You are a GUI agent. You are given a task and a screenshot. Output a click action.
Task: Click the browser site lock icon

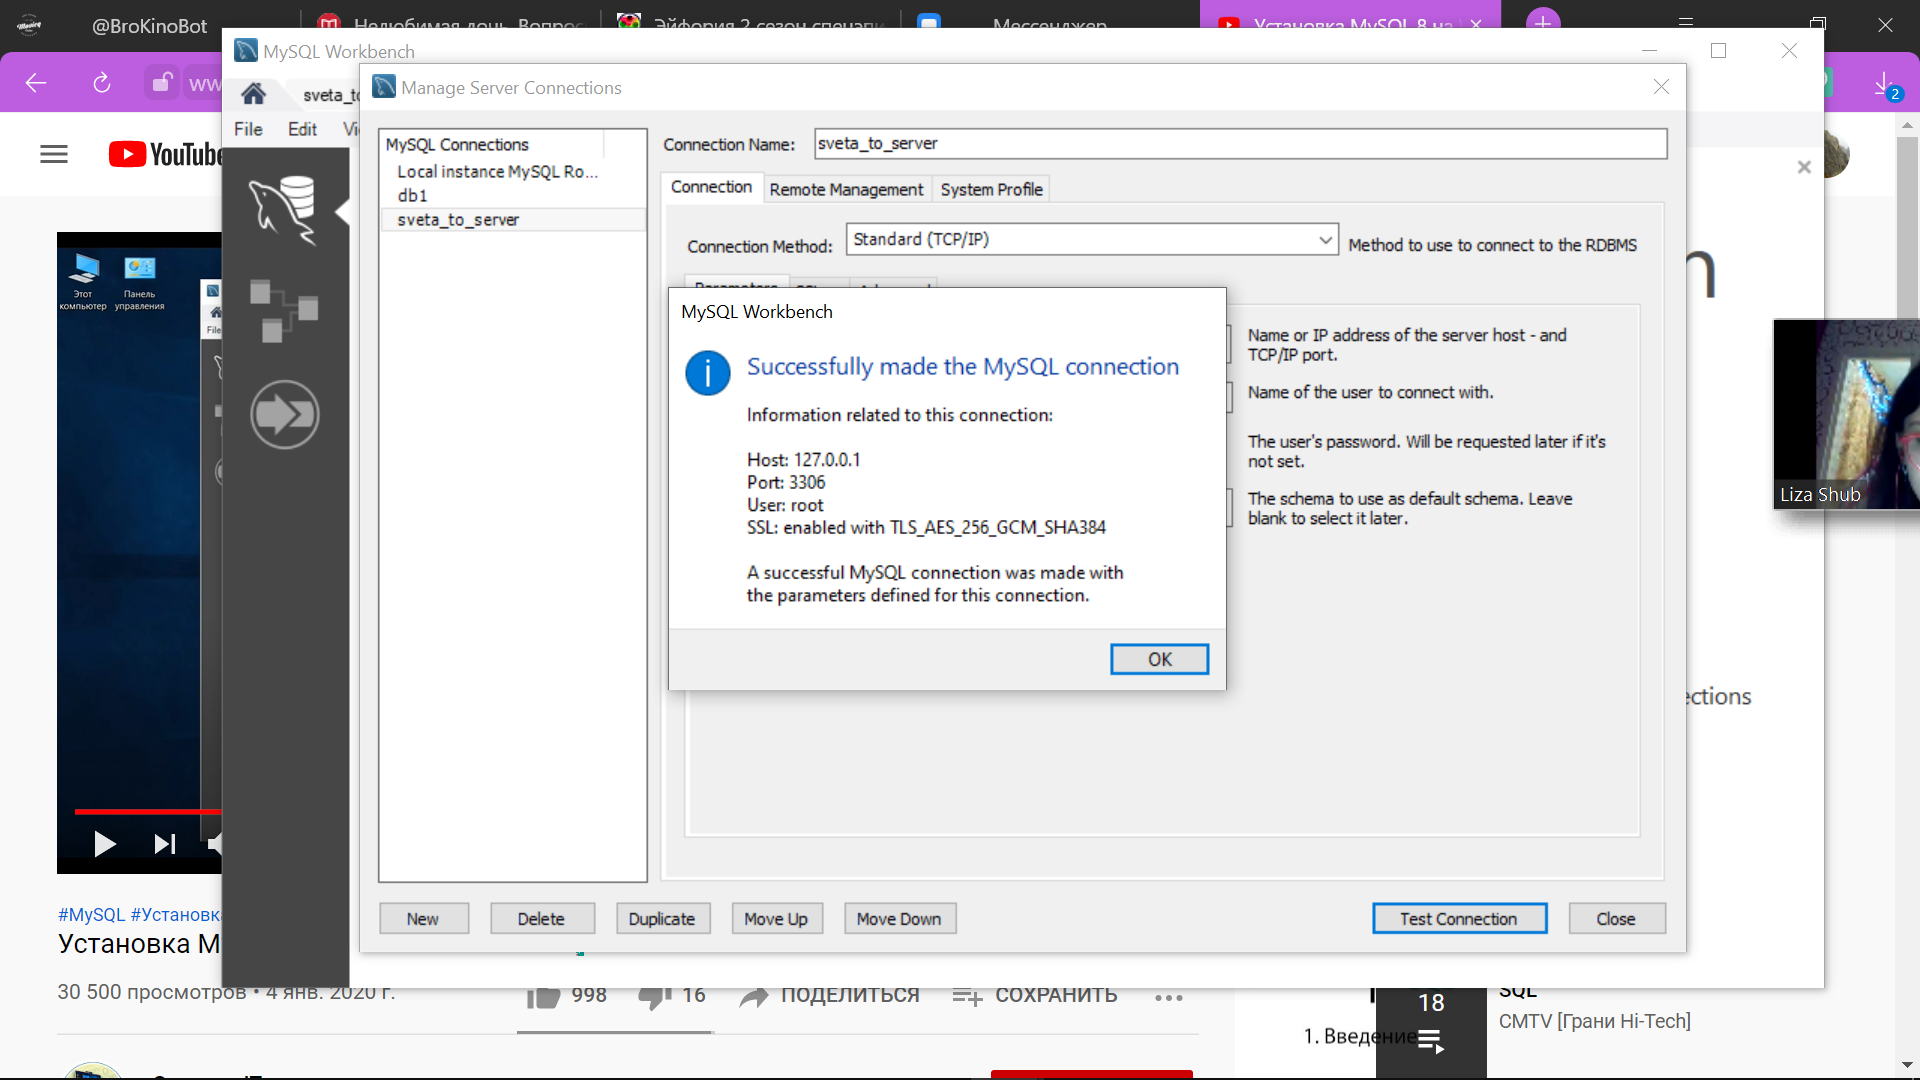coord(161,82)
